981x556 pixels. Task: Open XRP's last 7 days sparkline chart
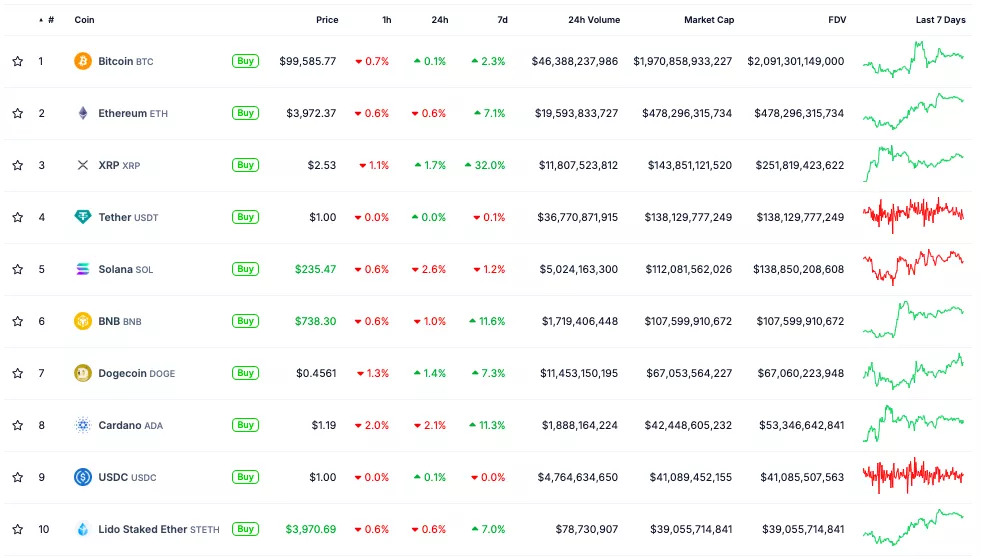[x=913, y=165]
